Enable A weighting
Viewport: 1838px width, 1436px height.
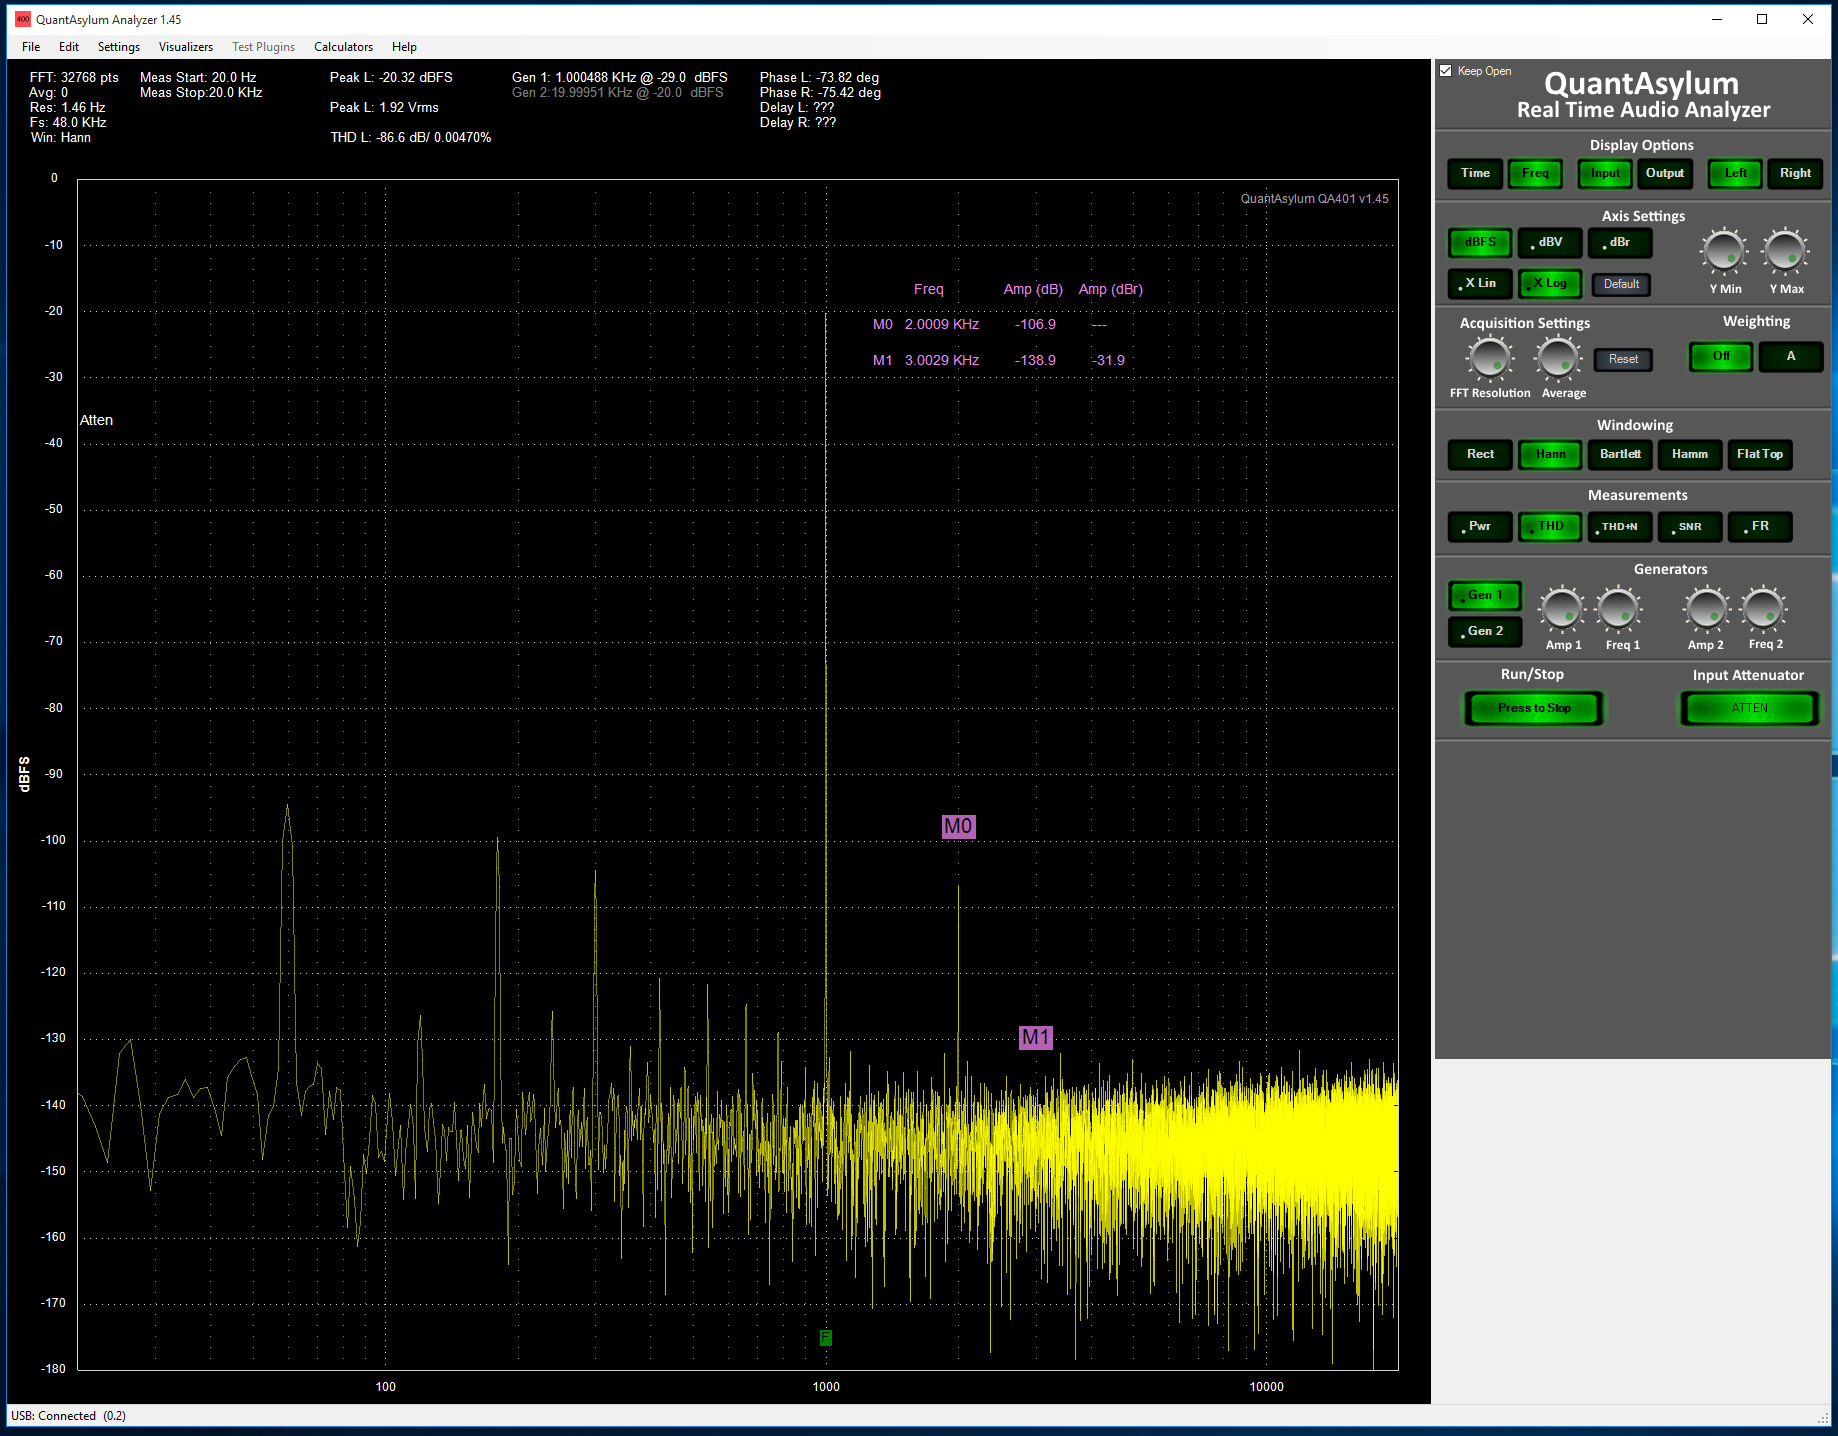click(1791, 356)
